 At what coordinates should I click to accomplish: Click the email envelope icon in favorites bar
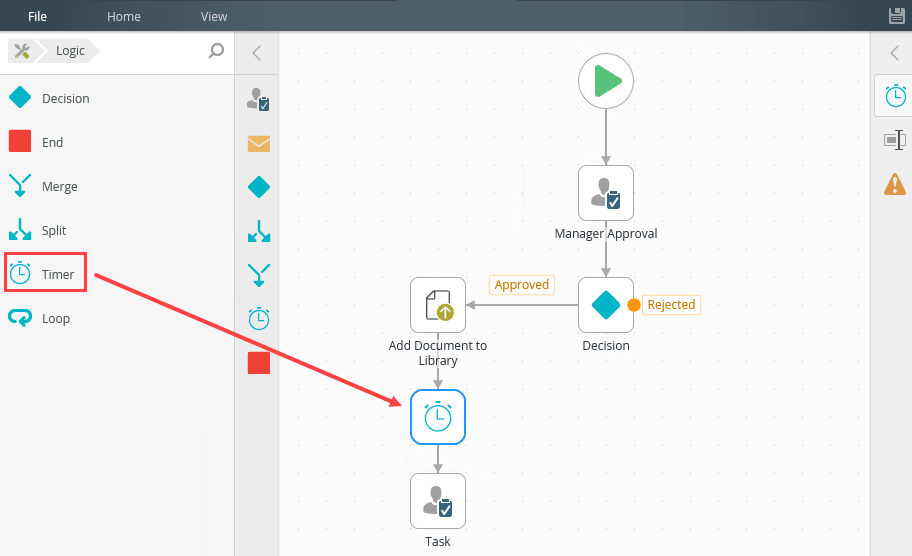click(x=259, y=143)
